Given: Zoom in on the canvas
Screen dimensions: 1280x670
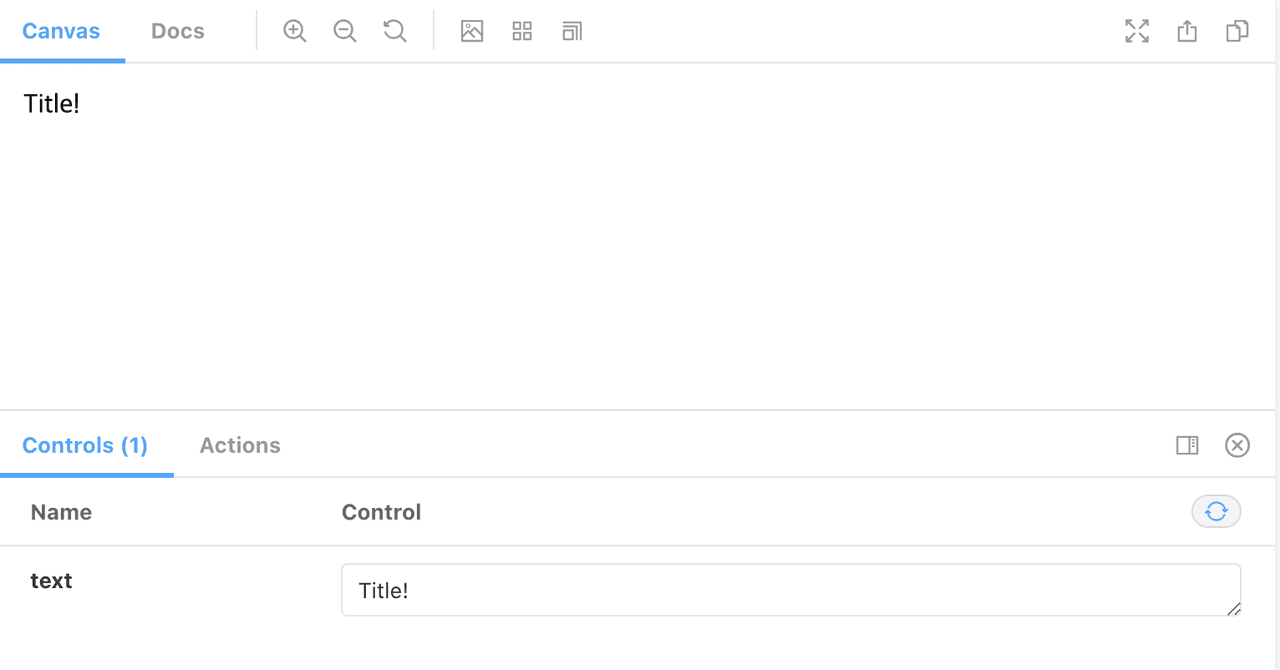Looking at the screenshot, I should click(294, 31).
